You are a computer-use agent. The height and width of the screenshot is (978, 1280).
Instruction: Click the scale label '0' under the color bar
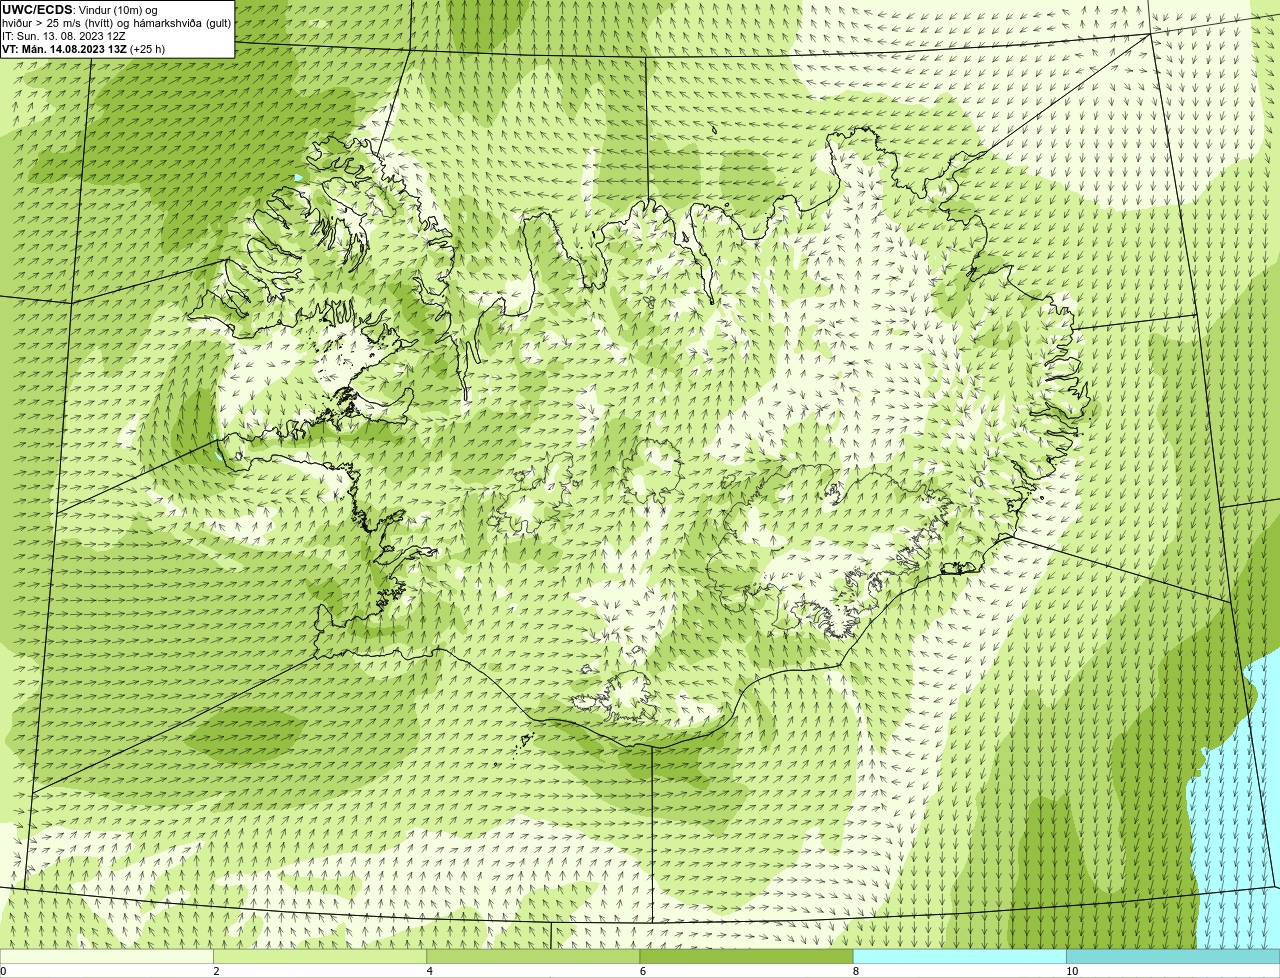tap(3, 971)
